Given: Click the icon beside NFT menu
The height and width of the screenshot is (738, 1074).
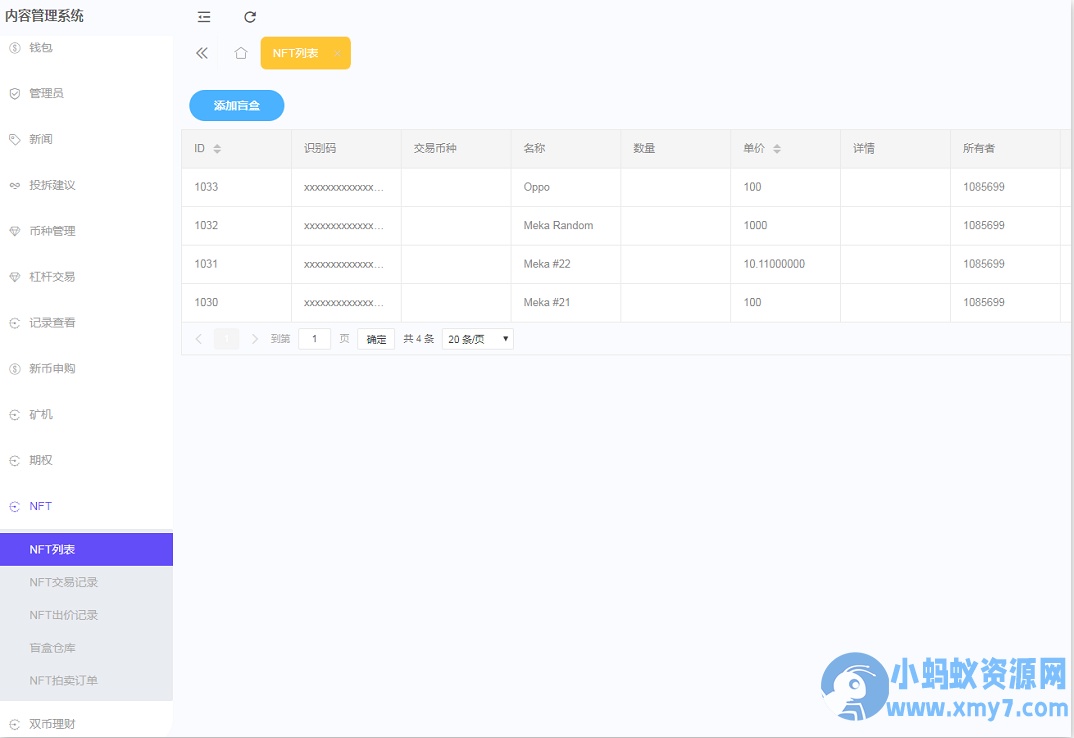Looking at the screenshot, I should tap(14, 506).
